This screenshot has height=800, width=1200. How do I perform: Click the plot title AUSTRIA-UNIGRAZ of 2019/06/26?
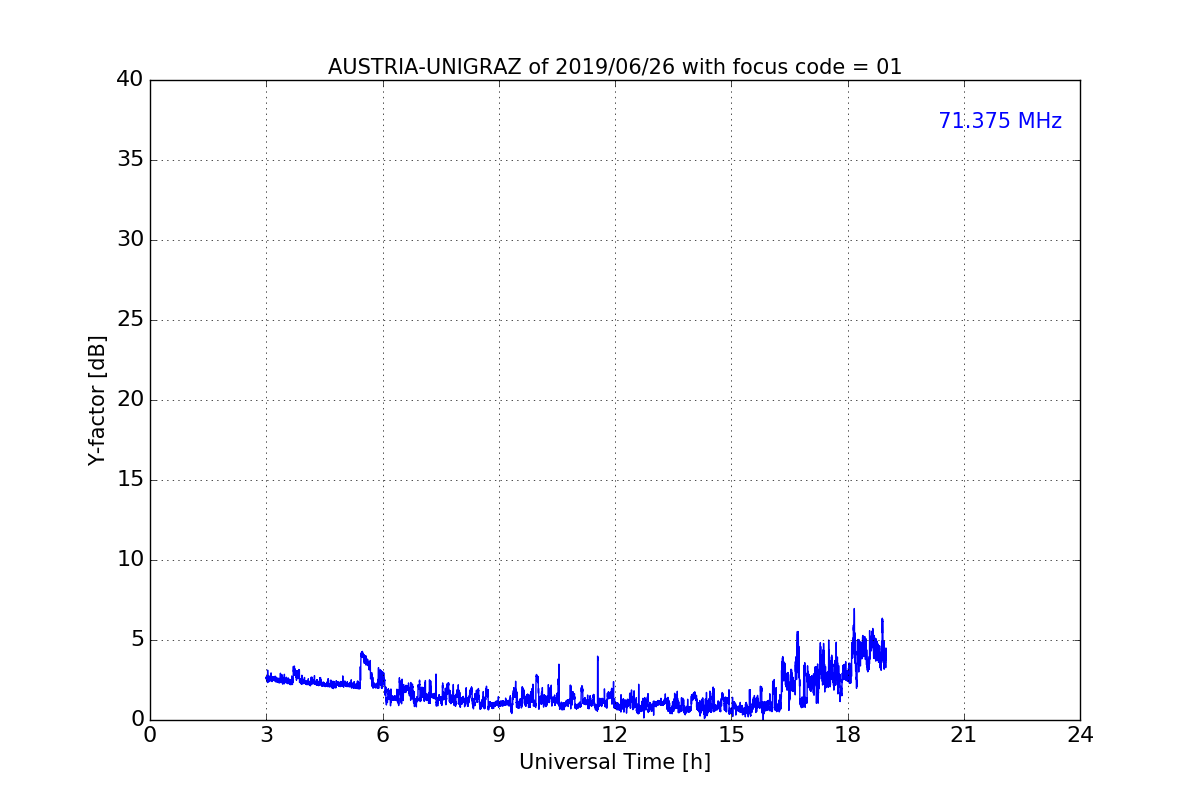coord(615,67)
